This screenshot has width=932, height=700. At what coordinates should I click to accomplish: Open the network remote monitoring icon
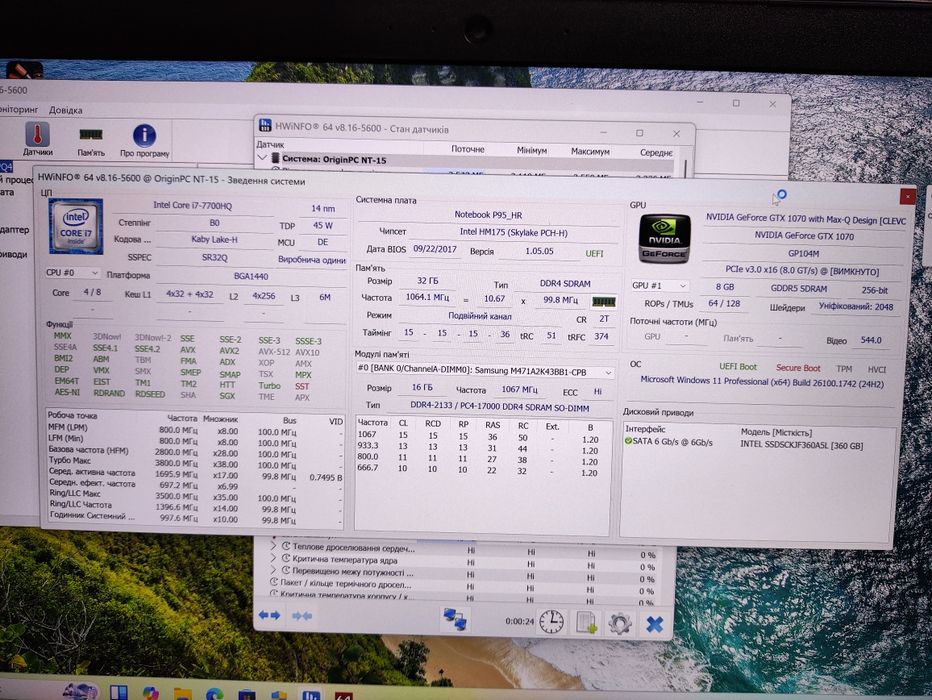[455, 620]
